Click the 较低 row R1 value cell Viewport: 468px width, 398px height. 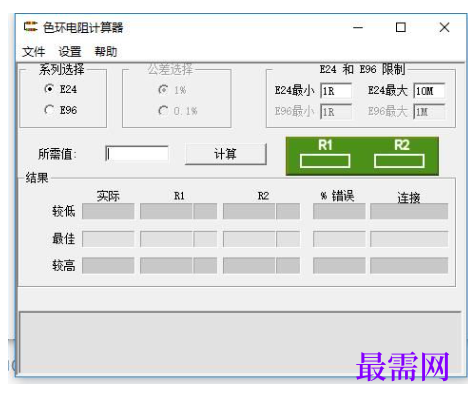pos(166,211)
